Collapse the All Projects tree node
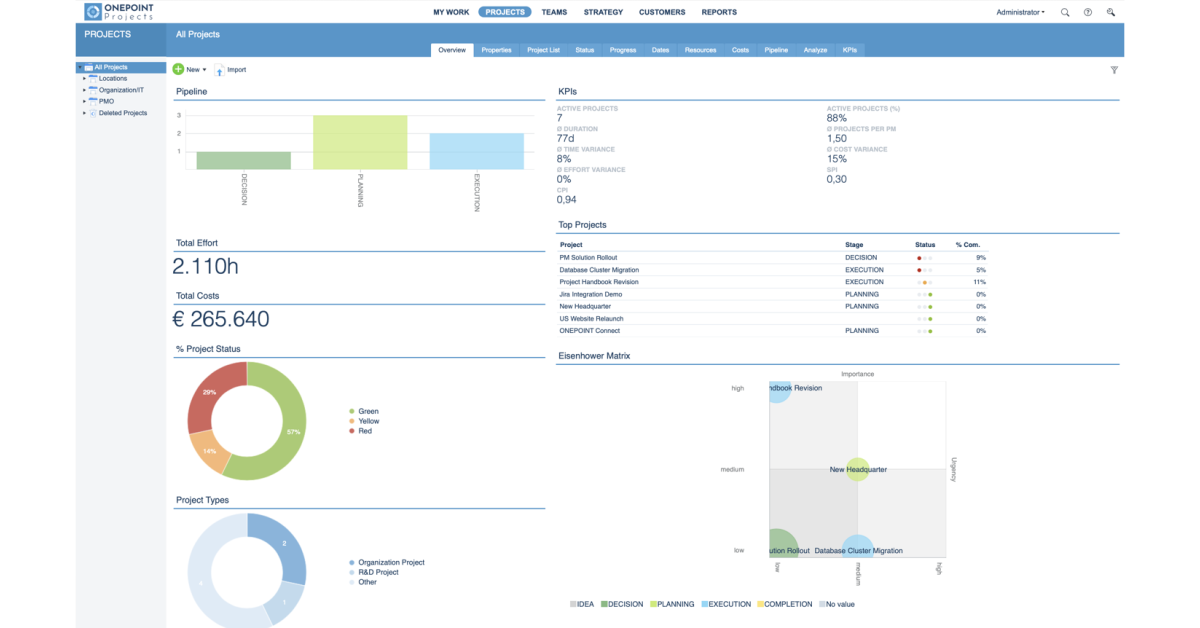 pyautogui.click(x=79, y=67)
